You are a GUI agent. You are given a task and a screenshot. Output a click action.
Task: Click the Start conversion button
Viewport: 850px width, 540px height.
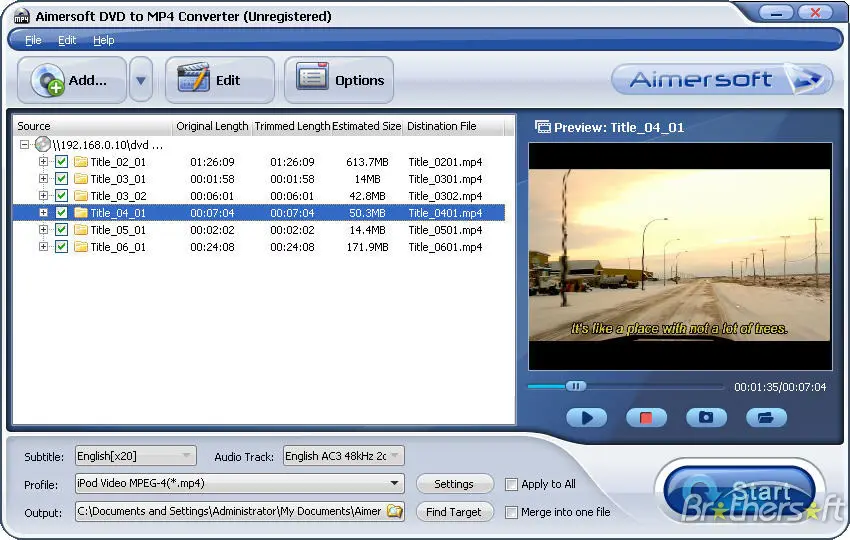tap(739, 493)
